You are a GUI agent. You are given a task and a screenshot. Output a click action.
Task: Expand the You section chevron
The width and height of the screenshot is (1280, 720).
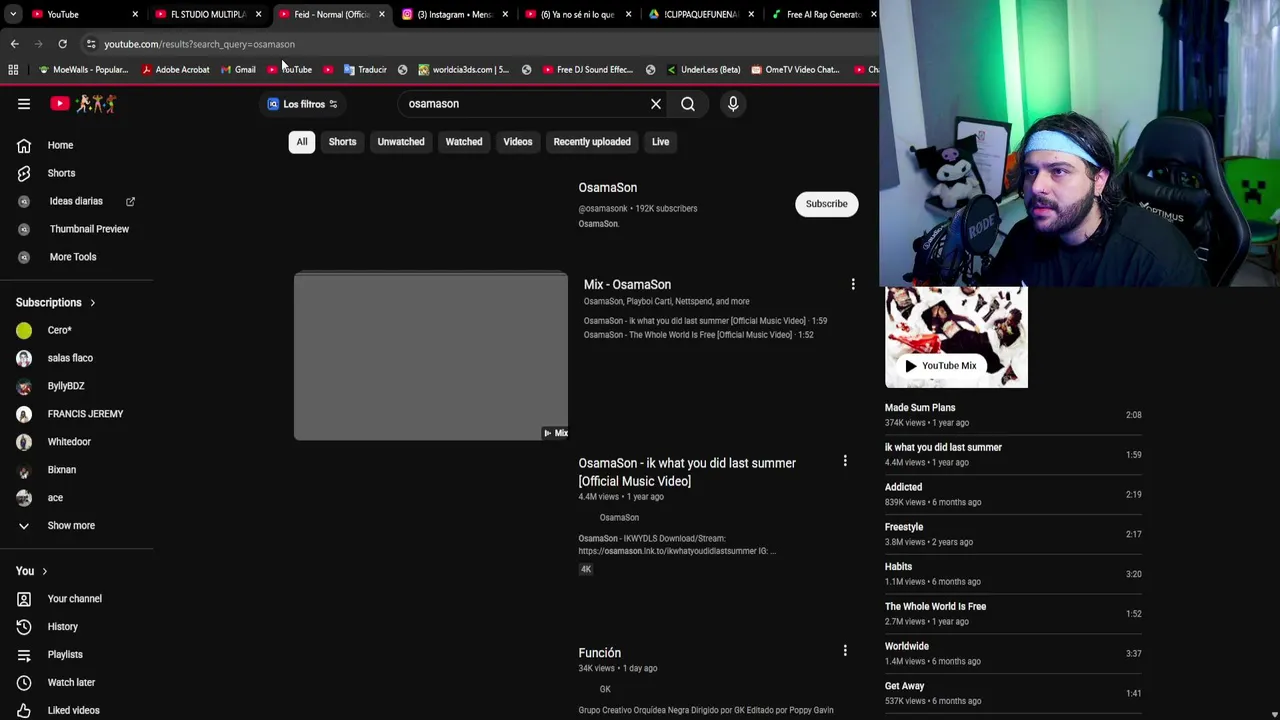[44, 571]
